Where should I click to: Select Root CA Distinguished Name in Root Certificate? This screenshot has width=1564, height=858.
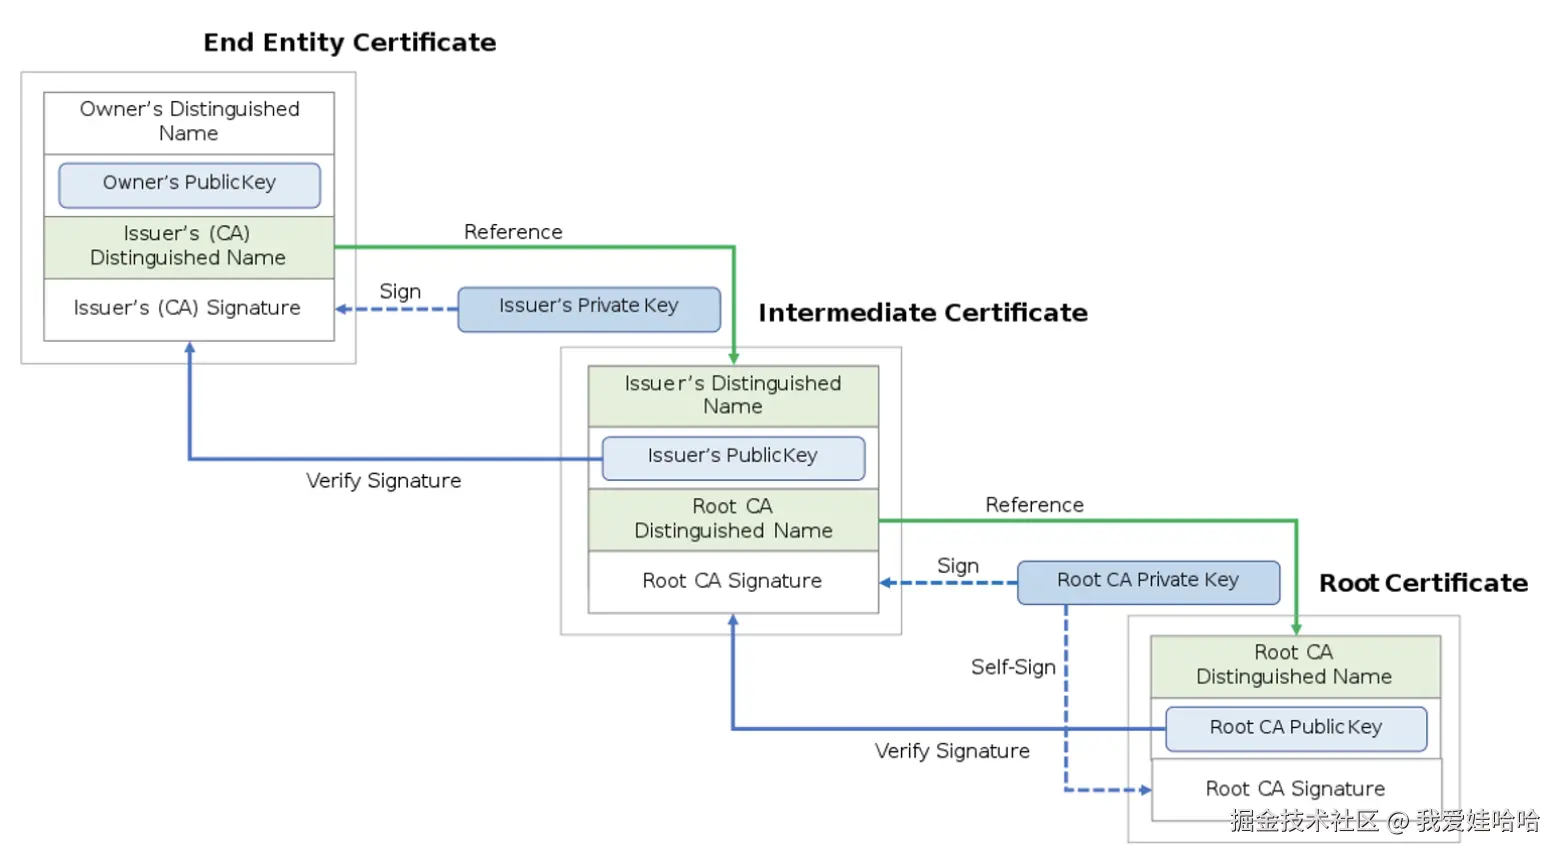1295,666
